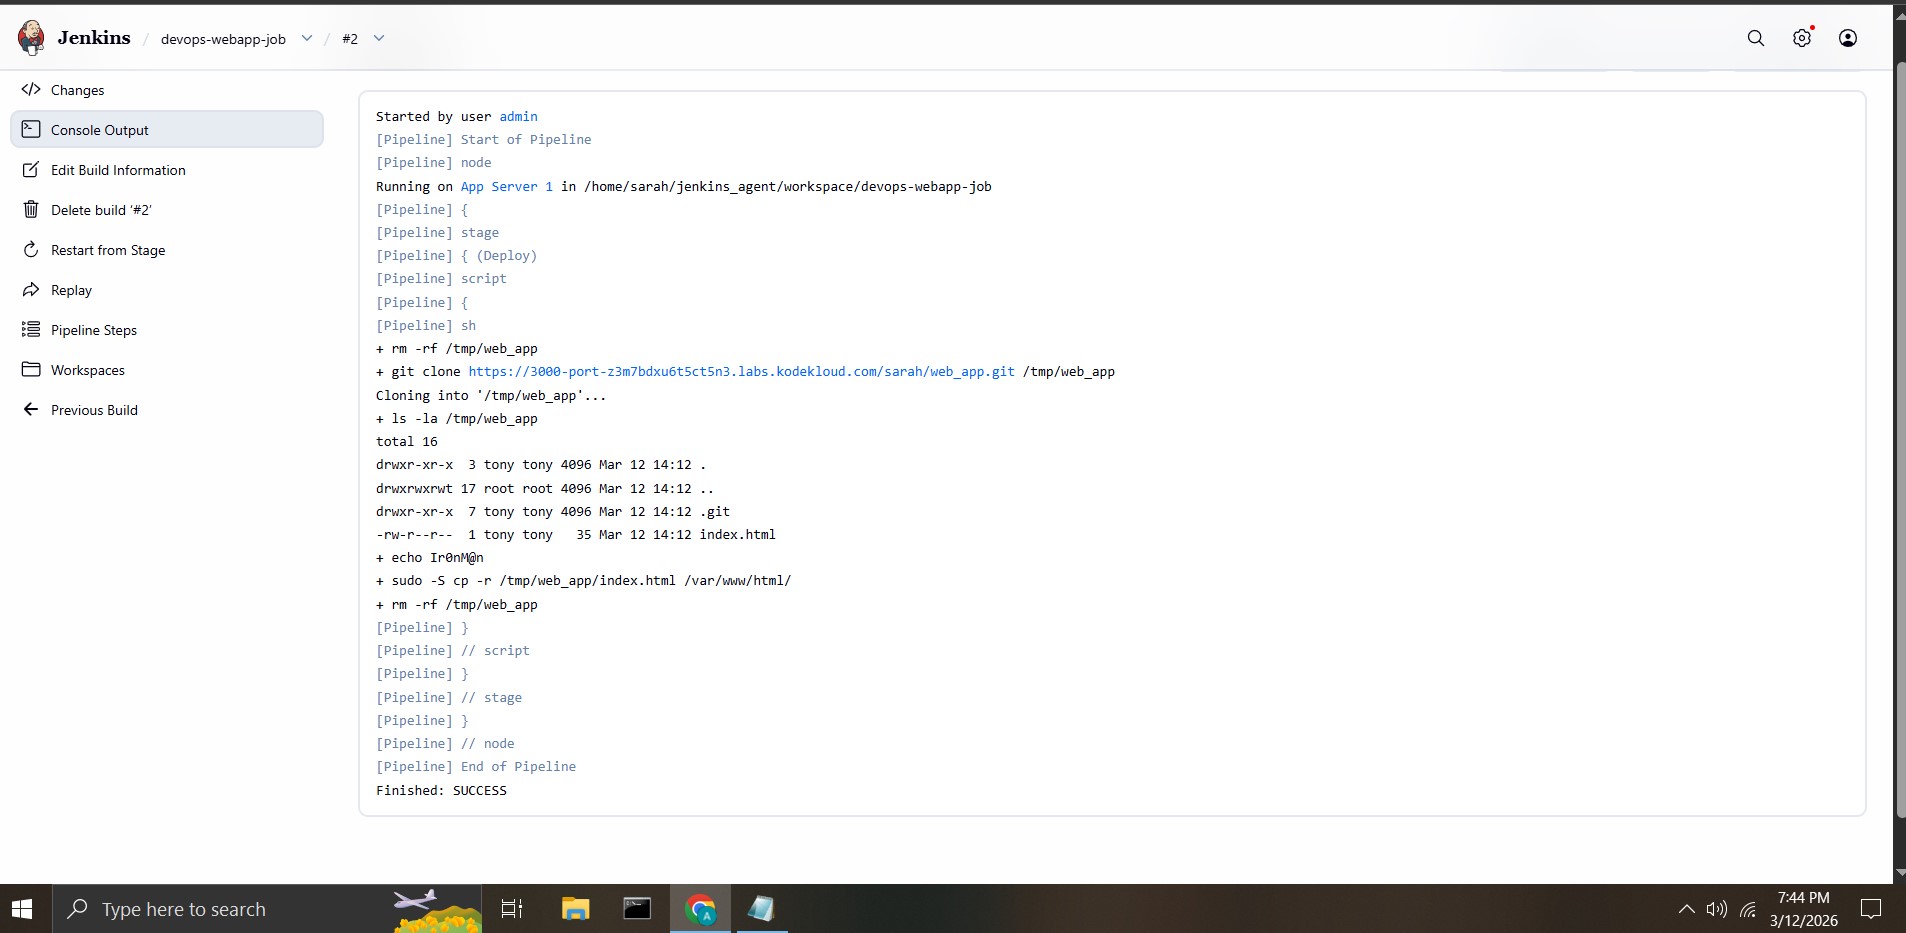Expand the build #2 breadcrumb dropdown

coord(379,38)
